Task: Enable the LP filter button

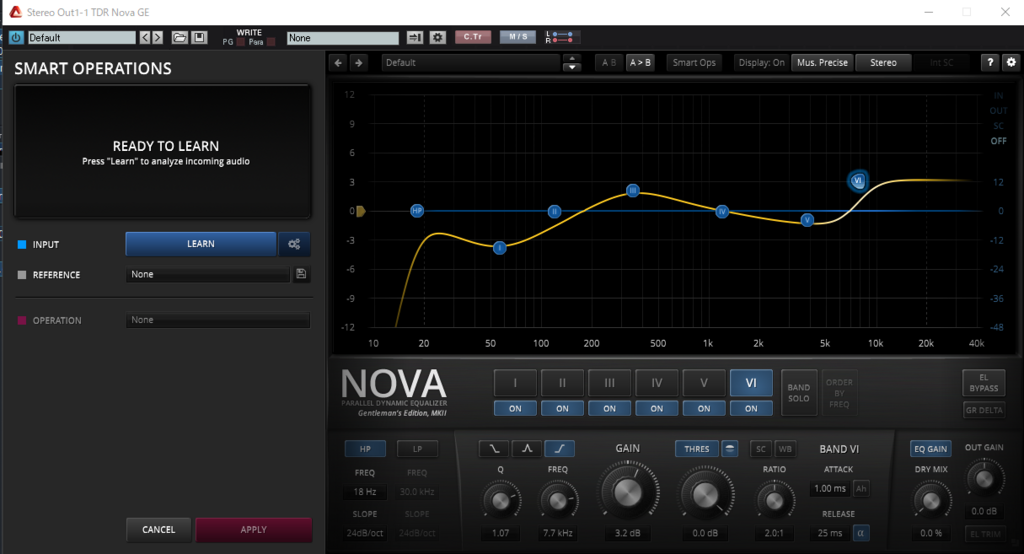Action: click(417, 449)
